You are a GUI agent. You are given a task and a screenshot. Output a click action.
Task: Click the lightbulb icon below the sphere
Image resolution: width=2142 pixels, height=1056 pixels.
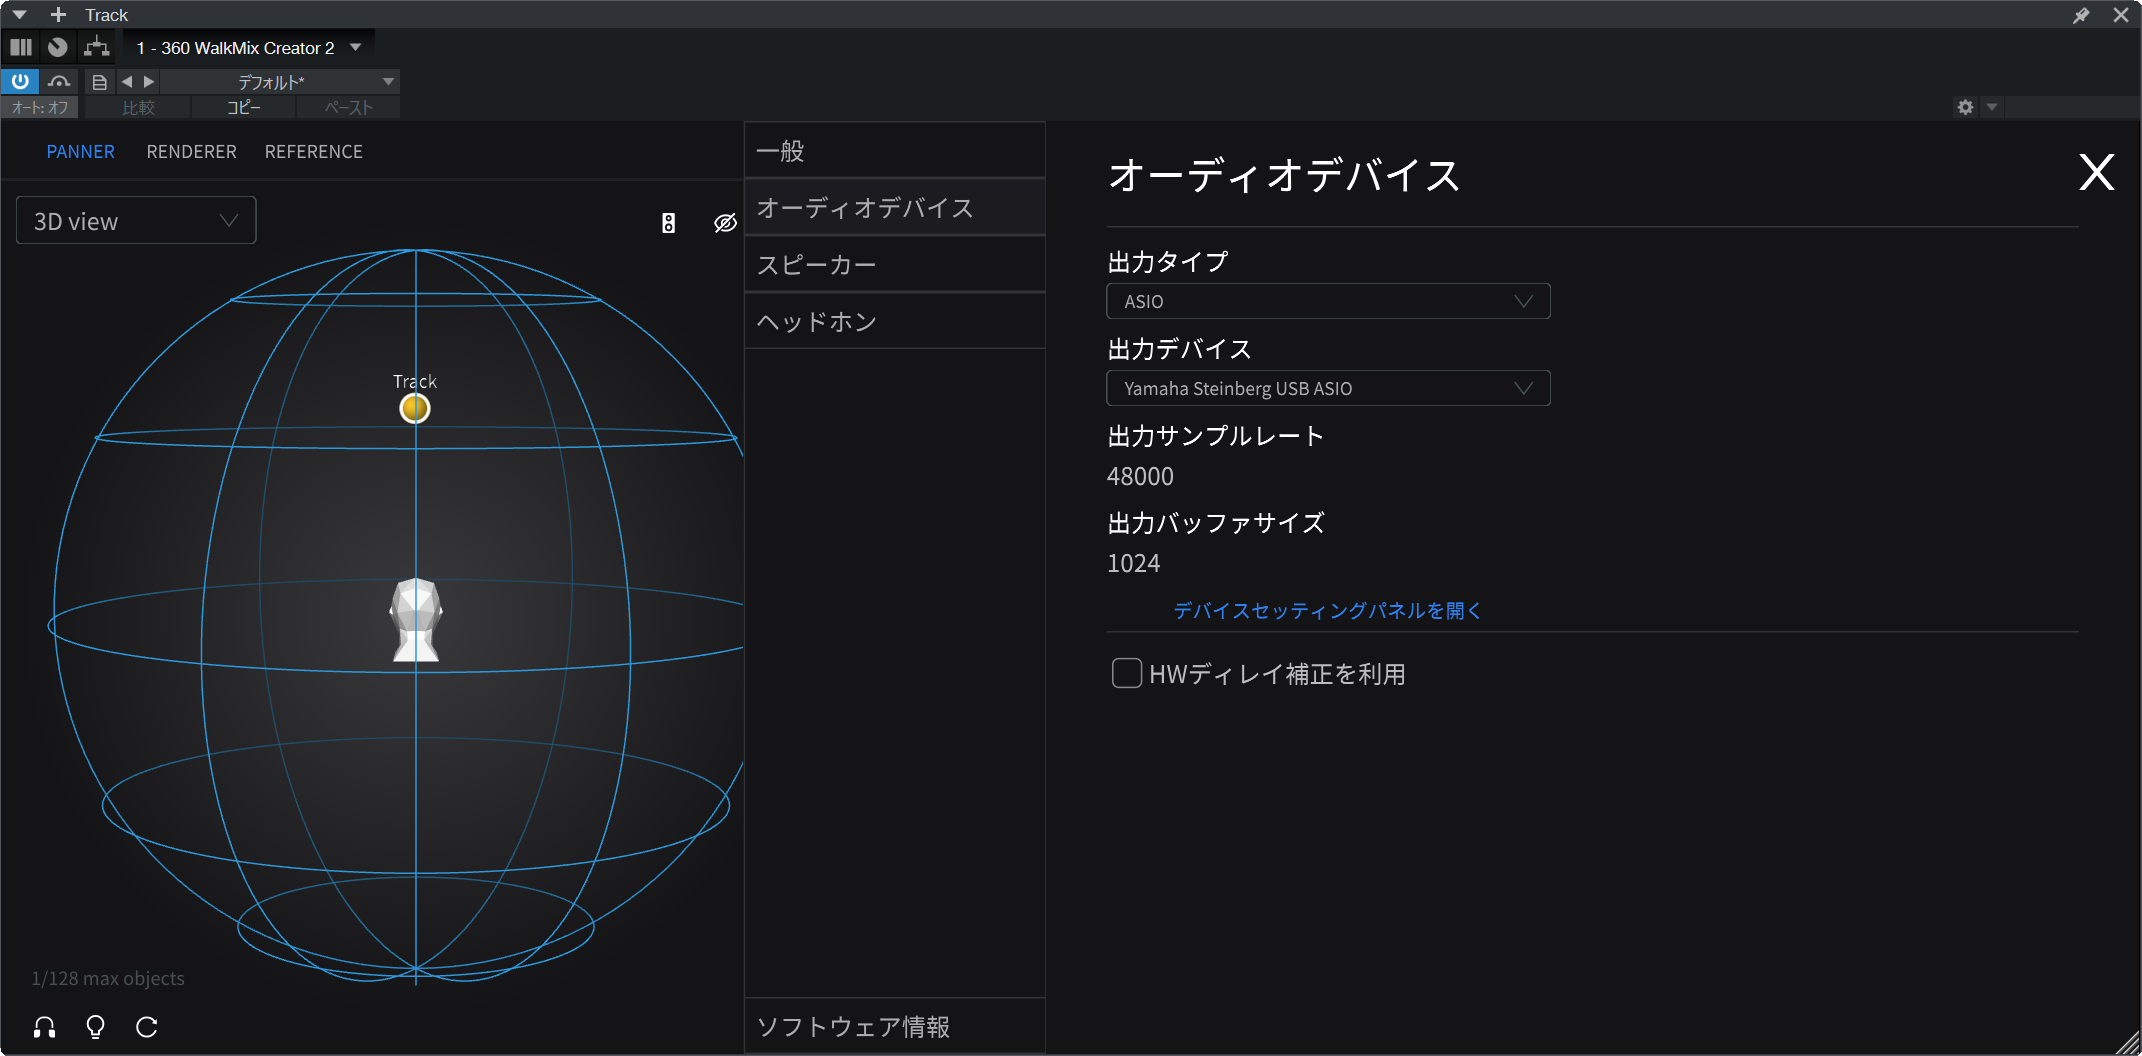pyautogui.click(x=96, y=1027)
